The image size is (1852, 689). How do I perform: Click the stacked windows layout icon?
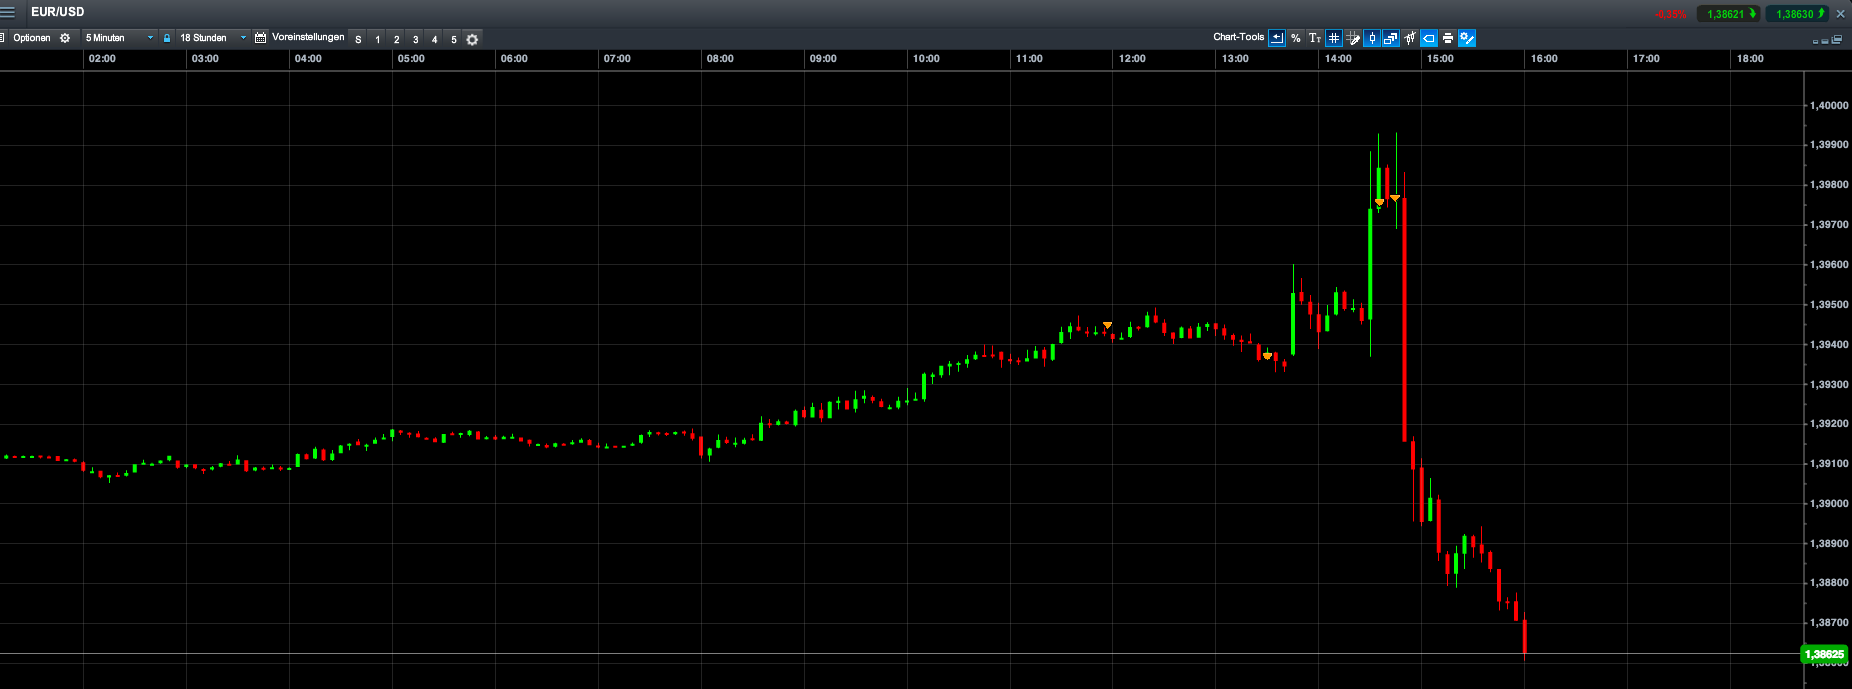1837,40
